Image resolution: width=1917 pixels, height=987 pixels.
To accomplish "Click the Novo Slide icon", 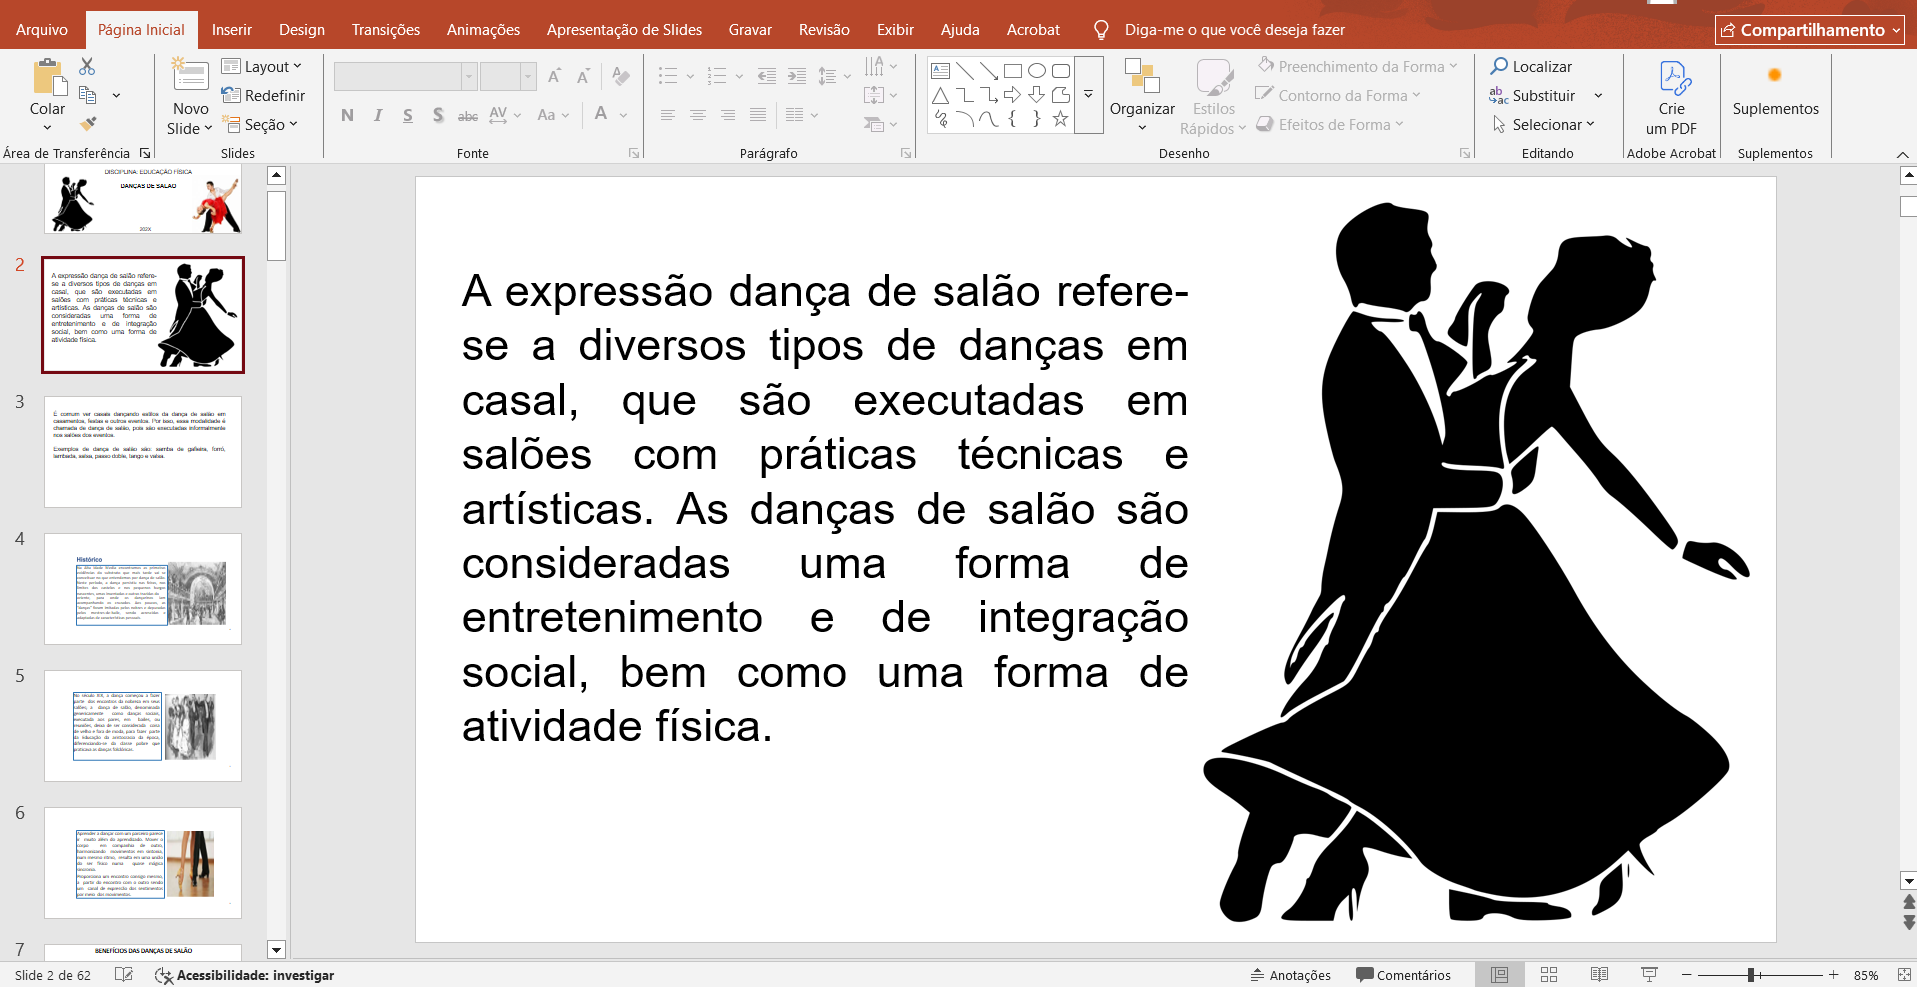I will point(190,76).
